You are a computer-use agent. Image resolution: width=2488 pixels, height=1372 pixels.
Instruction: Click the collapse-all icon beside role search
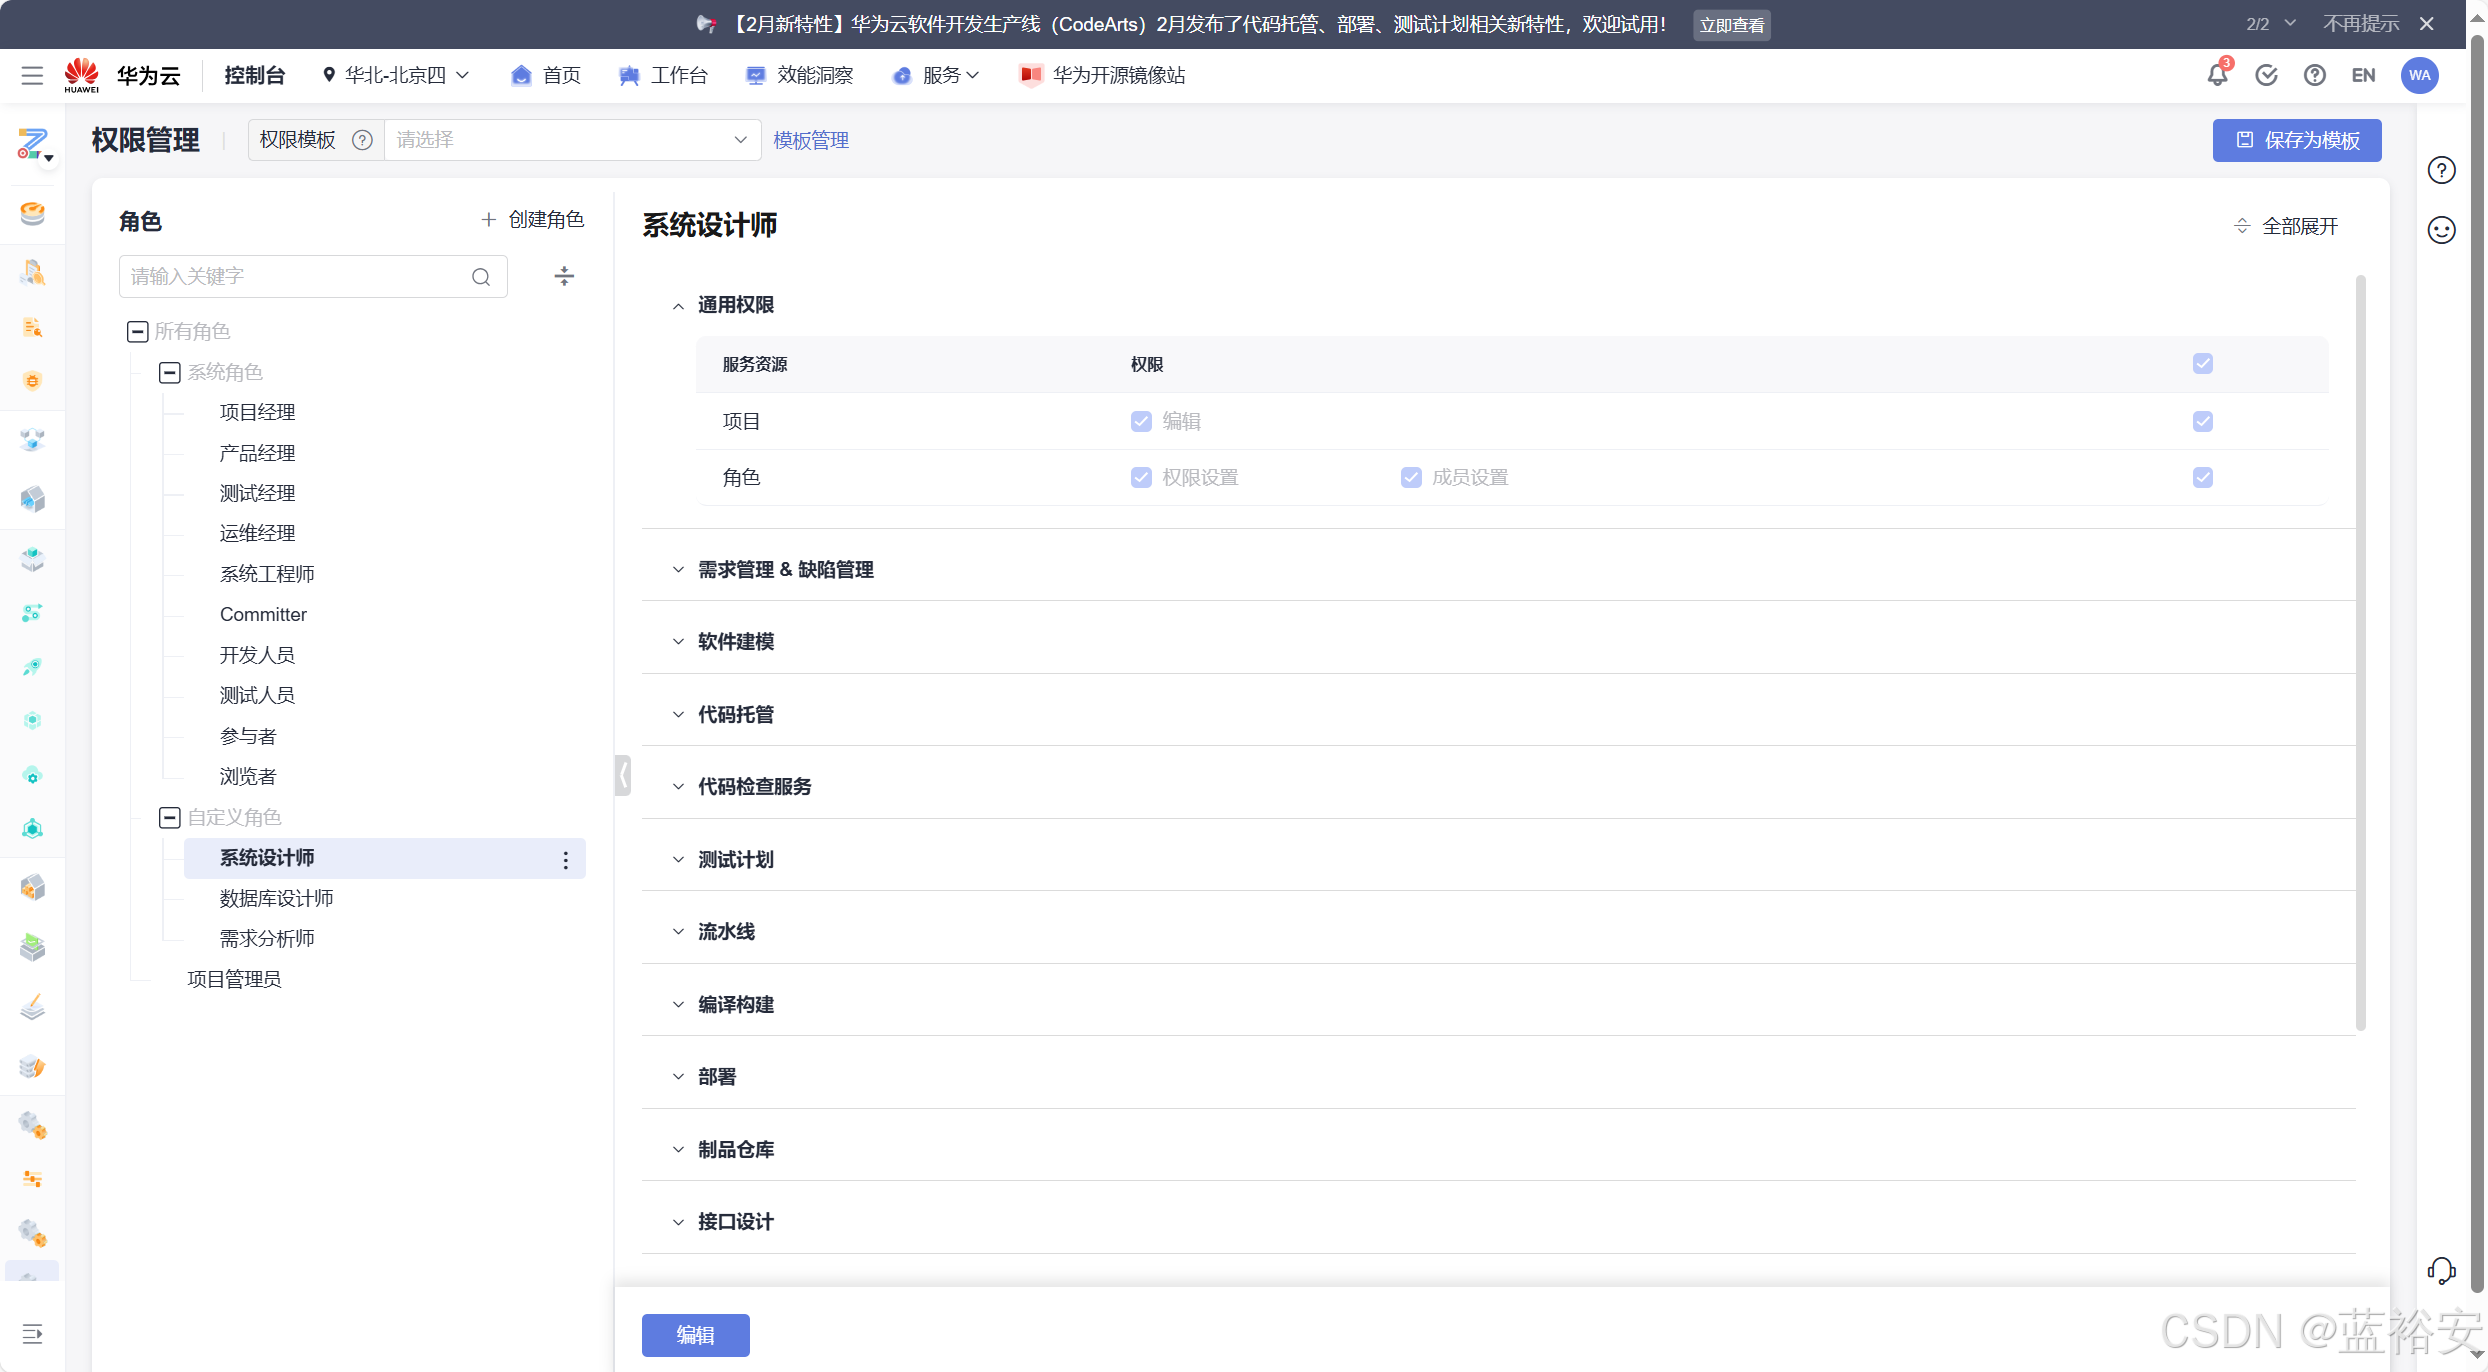(564, 277)
